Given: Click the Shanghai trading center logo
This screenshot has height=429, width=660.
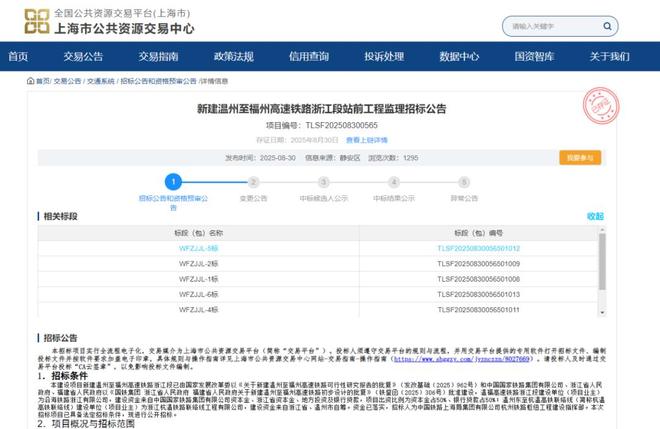Looking at the screenshot, I should [x=36, y=20].
